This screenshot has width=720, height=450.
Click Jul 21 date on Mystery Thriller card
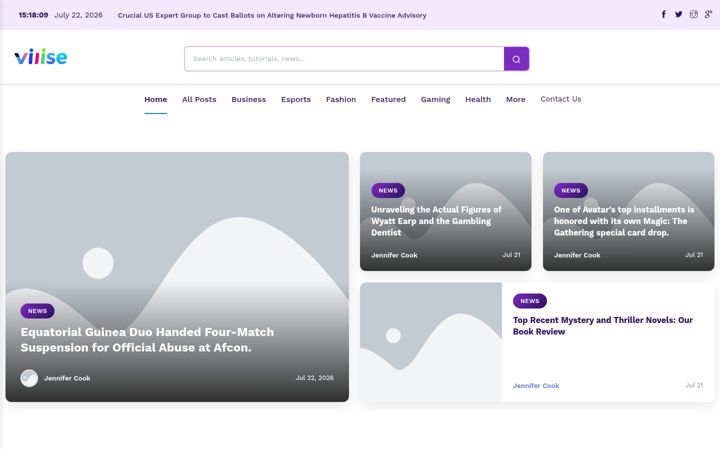[x=694, y=385]
